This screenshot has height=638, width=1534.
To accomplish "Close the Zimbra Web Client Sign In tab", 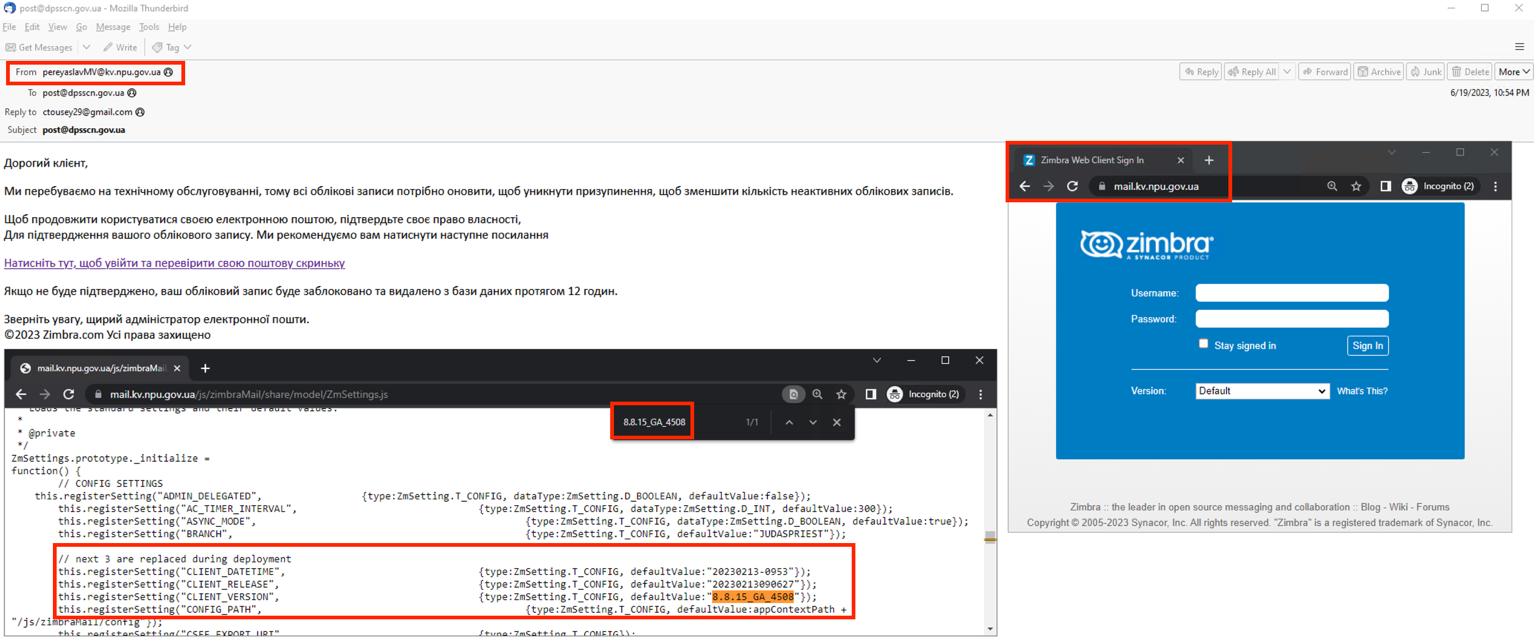I will (x=1180, y=160).
